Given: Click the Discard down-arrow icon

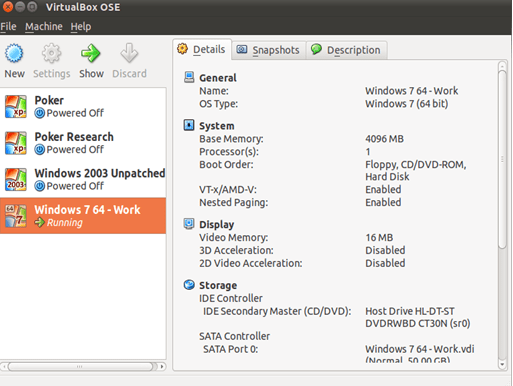Looking at the screenshot, I should [129, 53].
